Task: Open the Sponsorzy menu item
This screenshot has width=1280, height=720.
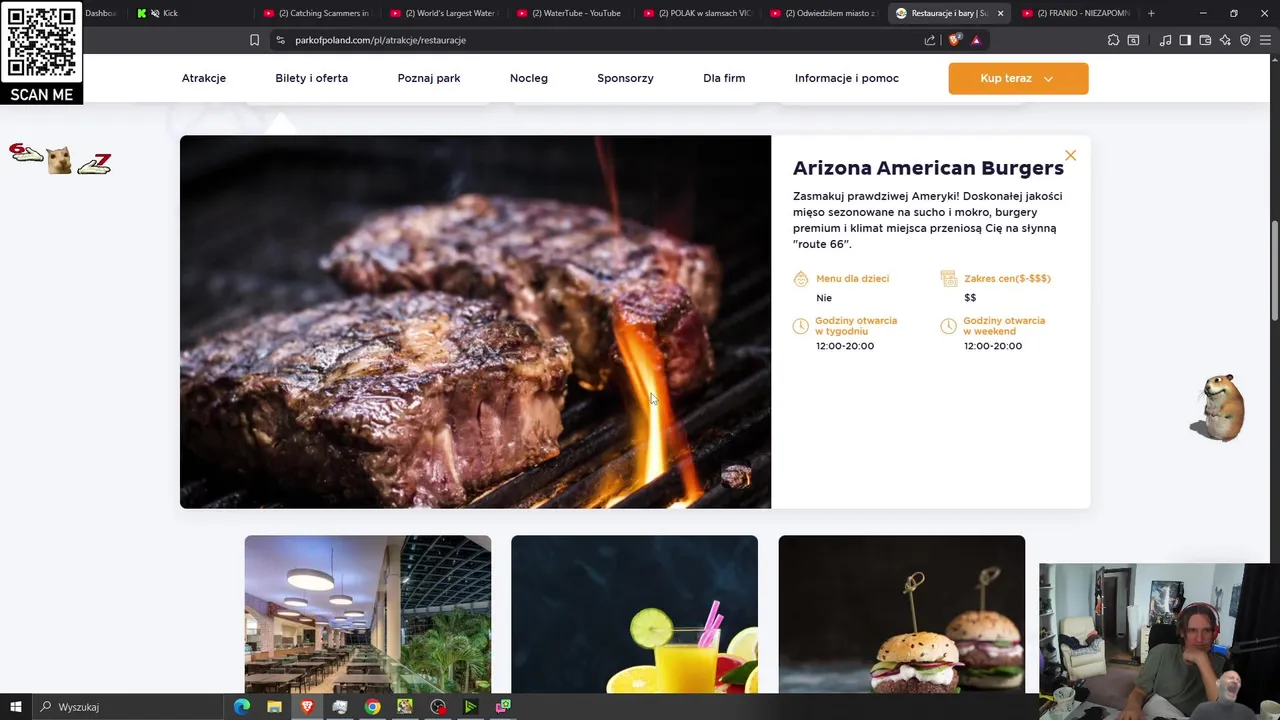Action: [625, 78]
